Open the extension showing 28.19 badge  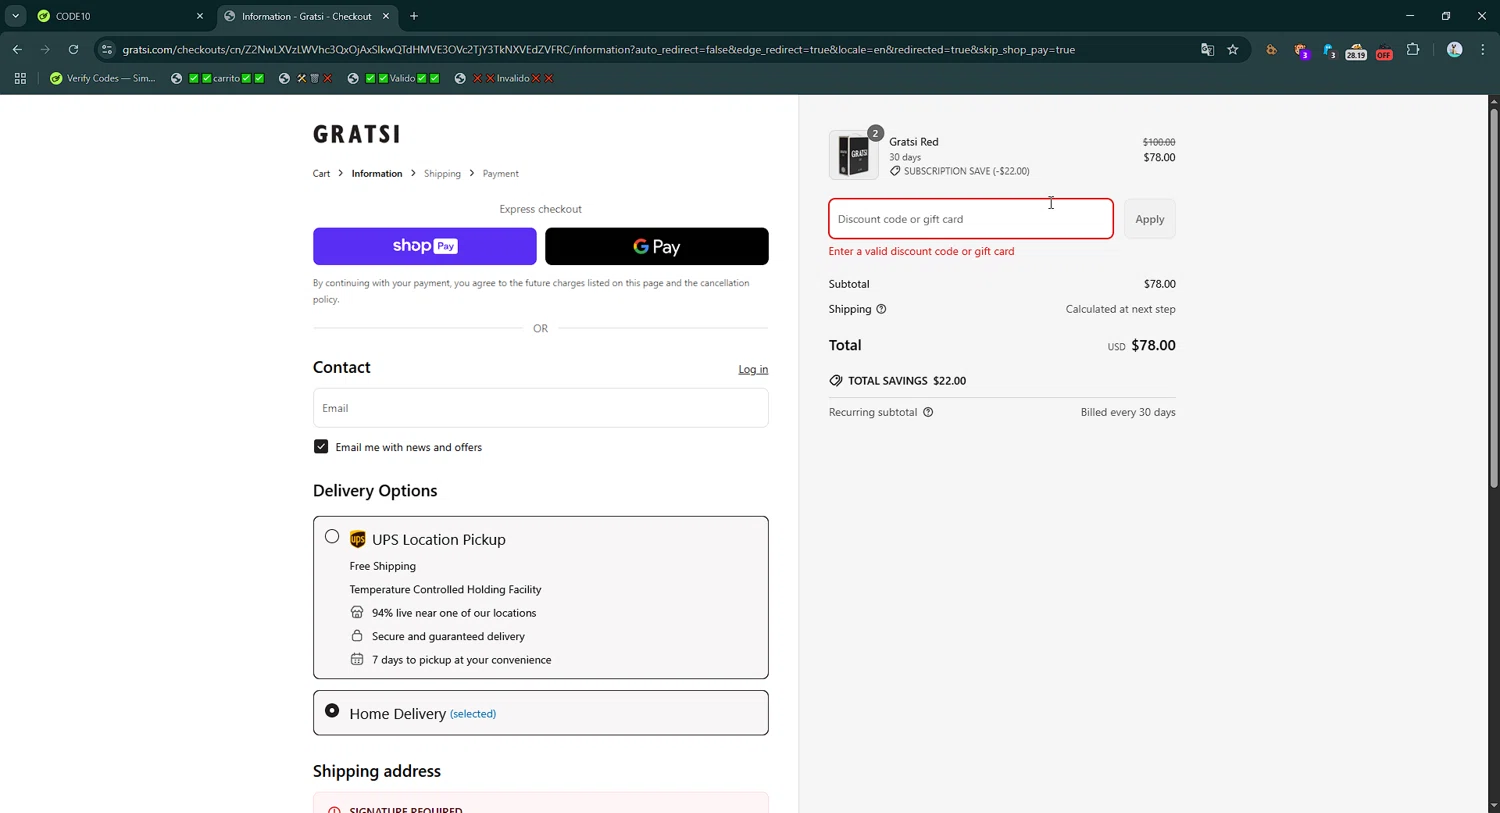pyautogui.click(x=1356, y=50)
